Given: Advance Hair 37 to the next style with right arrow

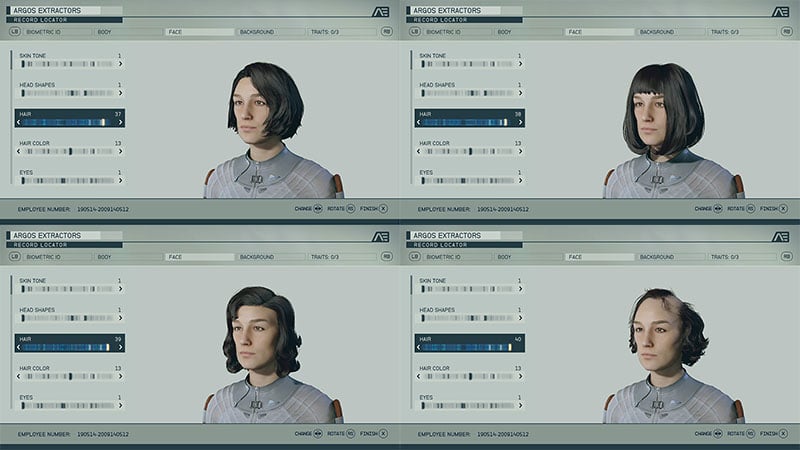Looking at the screenshot, I should point(121,123).
